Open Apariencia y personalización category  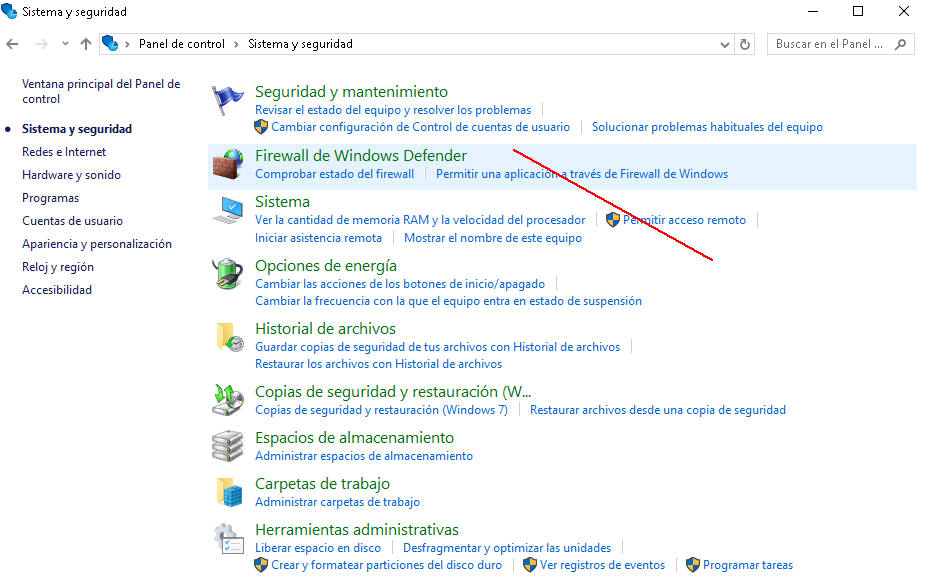pos(97,244)
